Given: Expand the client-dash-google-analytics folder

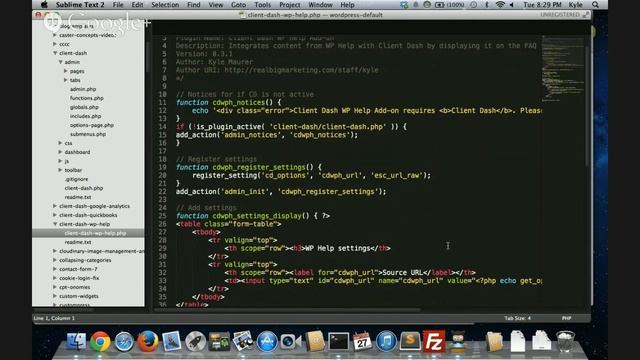Looking at the screenshot, I should [x=55, y=206].
